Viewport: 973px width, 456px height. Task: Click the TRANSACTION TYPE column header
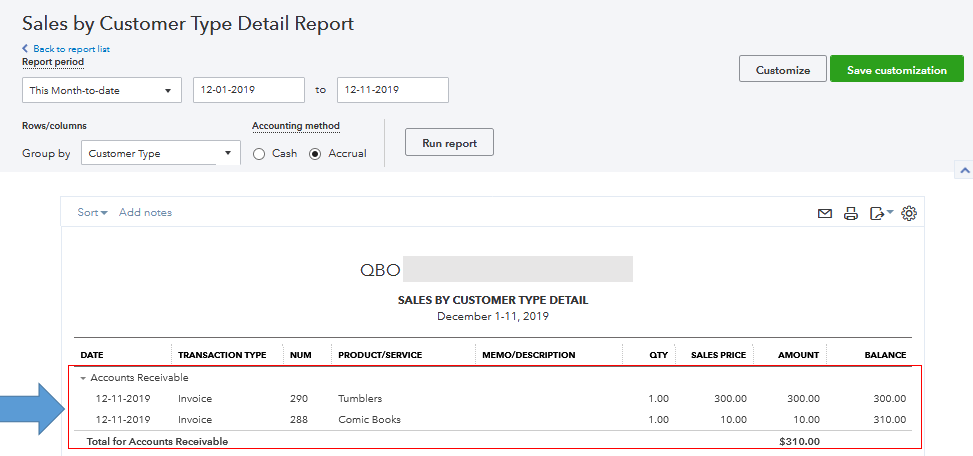pyautogui.click(x=222, y=355)
